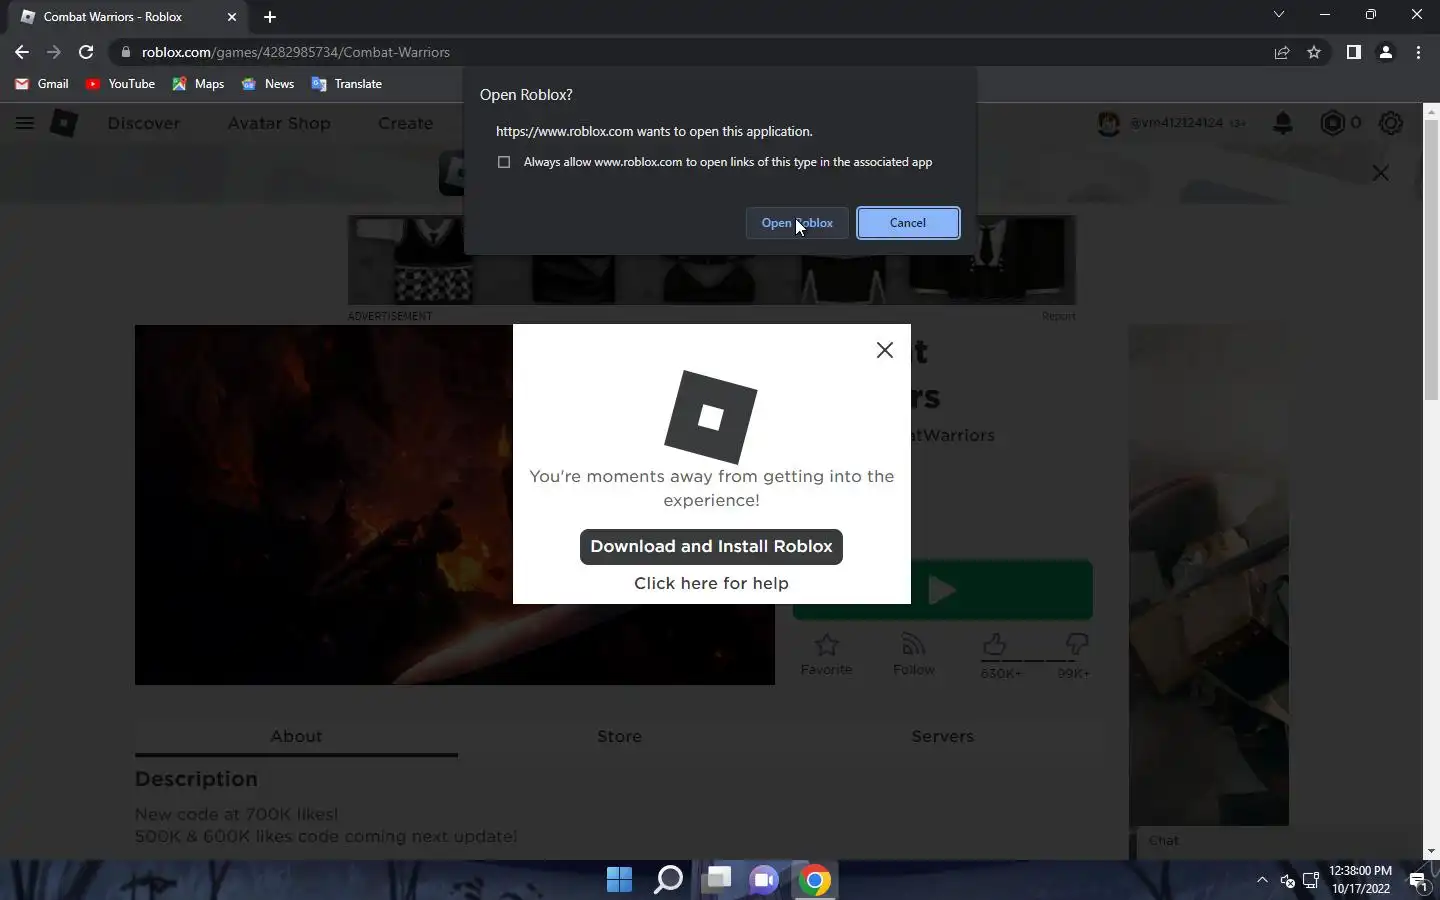Open the video chat app in taskbar
The height and width of the screenshot is (900, 1440).
765,880
